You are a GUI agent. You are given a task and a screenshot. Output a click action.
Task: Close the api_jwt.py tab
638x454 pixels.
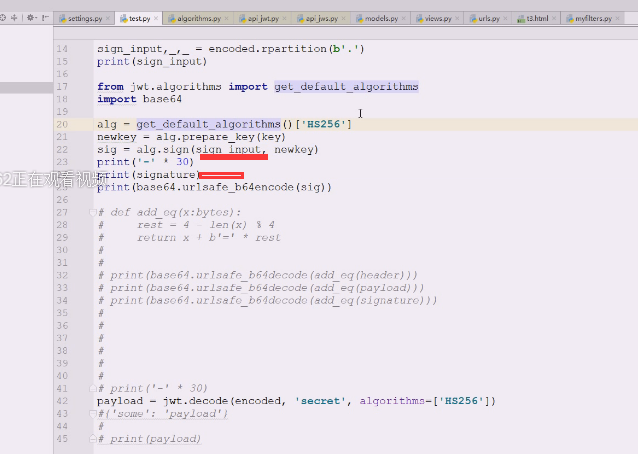[x=284, y=18]
